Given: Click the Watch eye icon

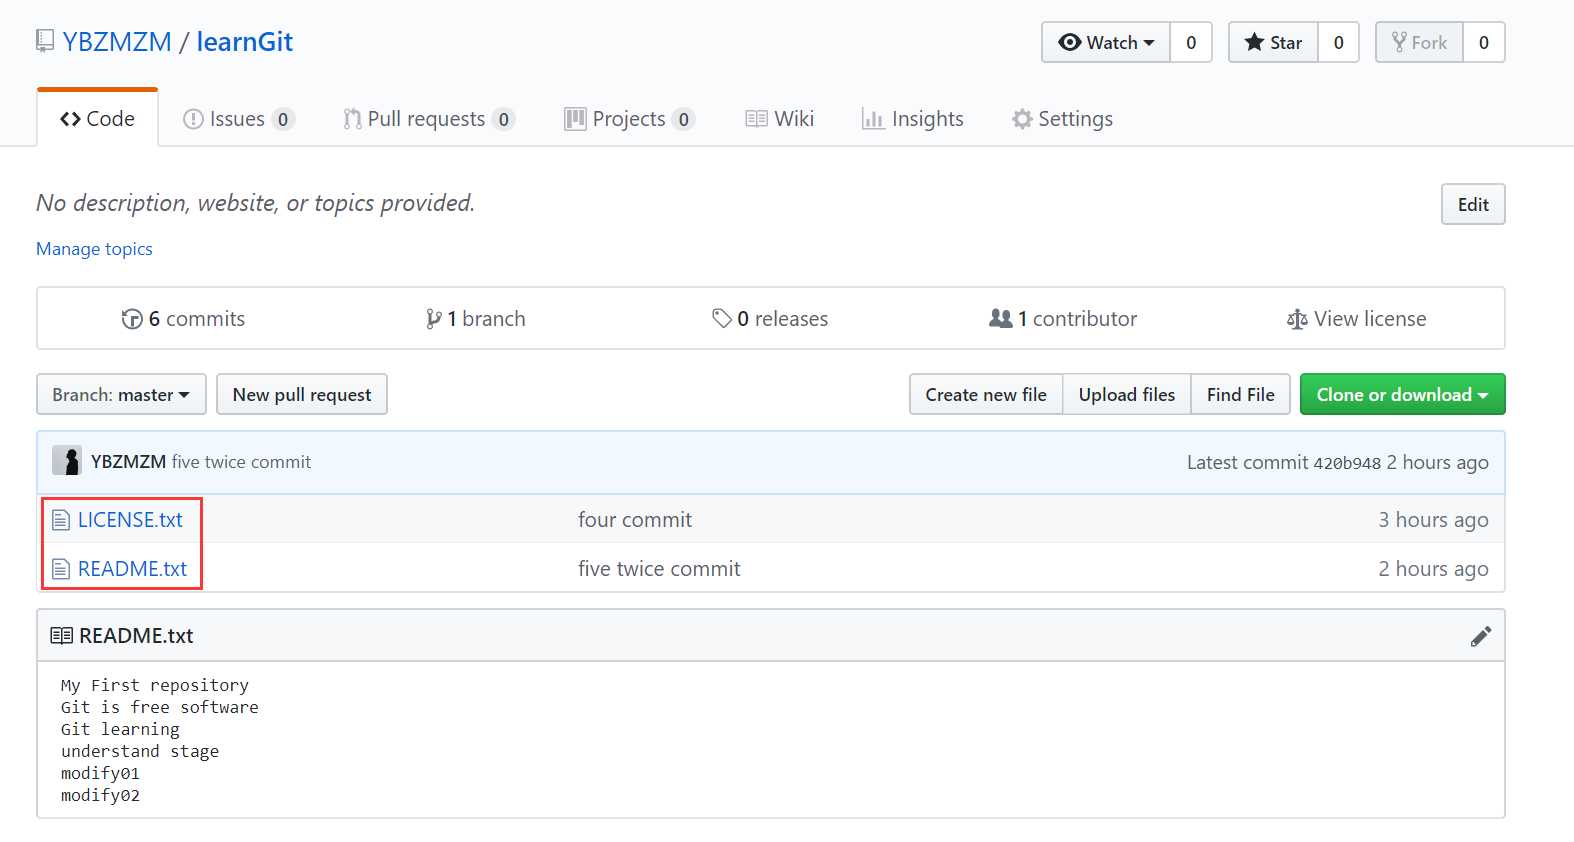Looking at the screenshot, I should click(x=1070, y=42).
